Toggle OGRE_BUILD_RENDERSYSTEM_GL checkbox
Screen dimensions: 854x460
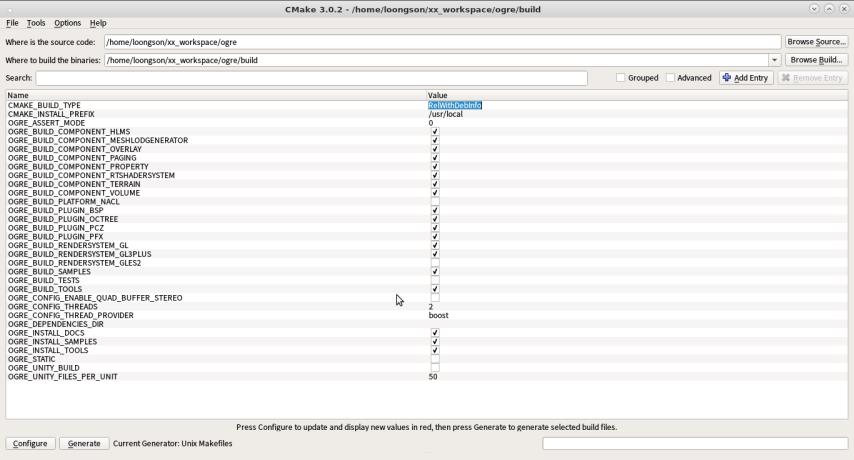coord(435,246)
